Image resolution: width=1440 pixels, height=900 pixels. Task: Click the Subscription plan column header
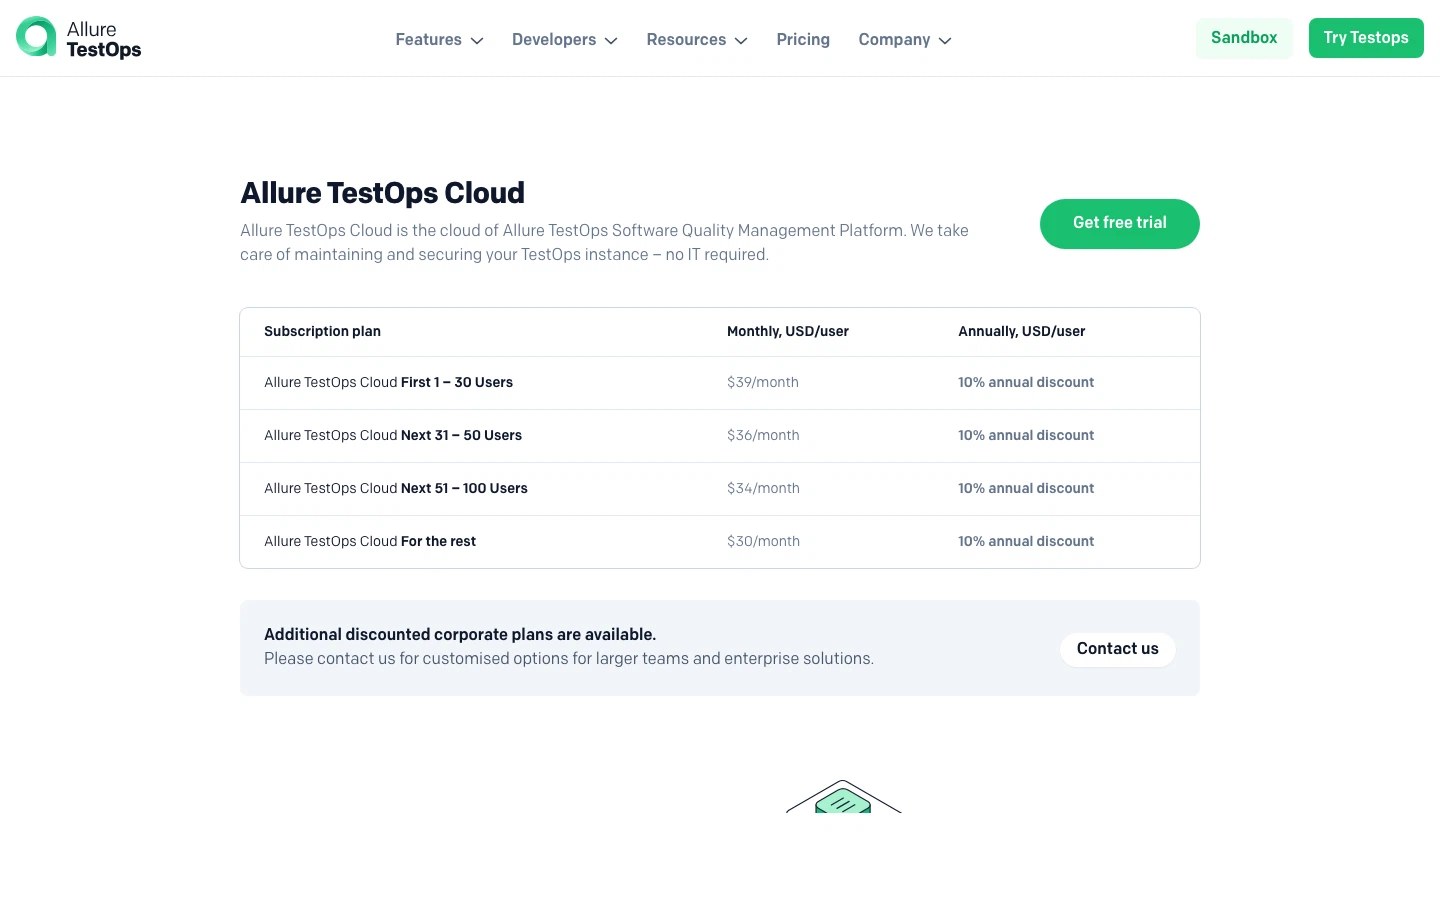pos(322,332)
